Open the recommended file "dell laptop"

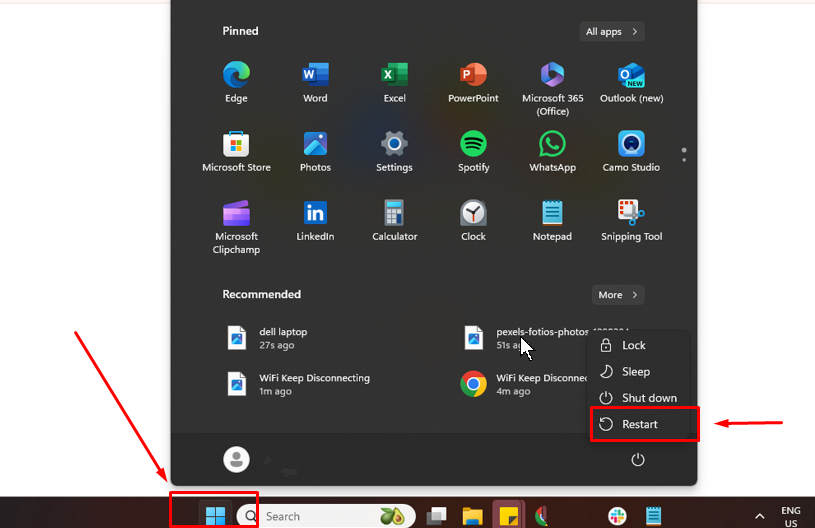(282, 338)
